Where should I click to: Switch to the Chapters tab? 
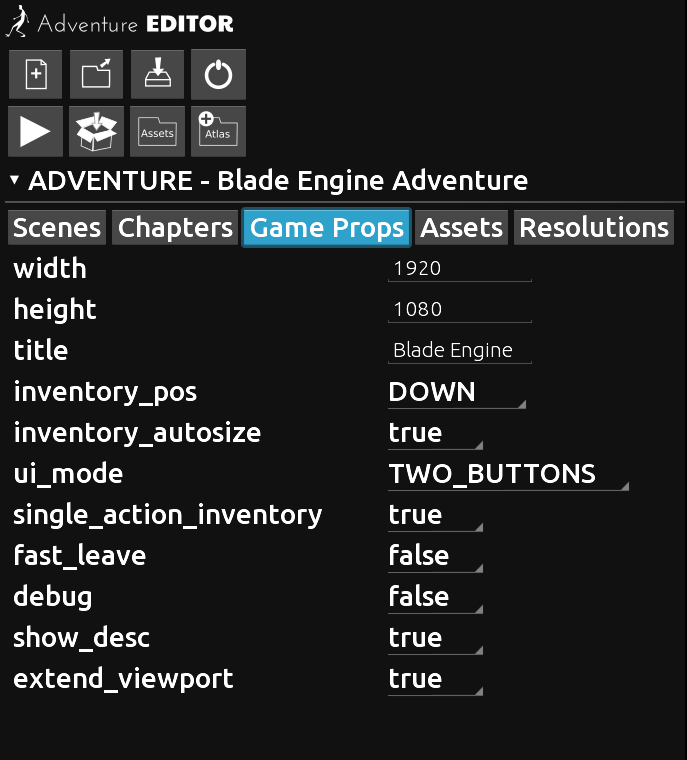pos(175,228)
